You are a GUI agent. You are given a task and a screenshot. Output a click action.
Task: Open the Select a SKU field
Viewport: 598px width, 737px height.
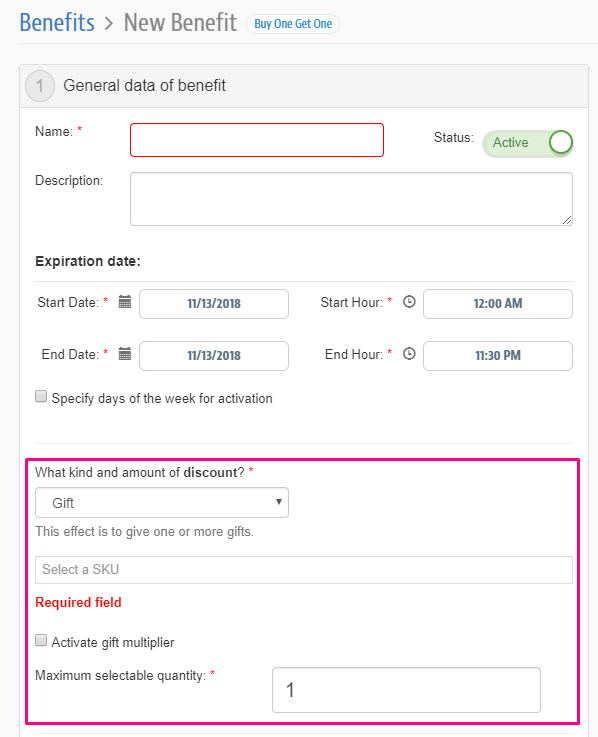[x=304, y=570]
